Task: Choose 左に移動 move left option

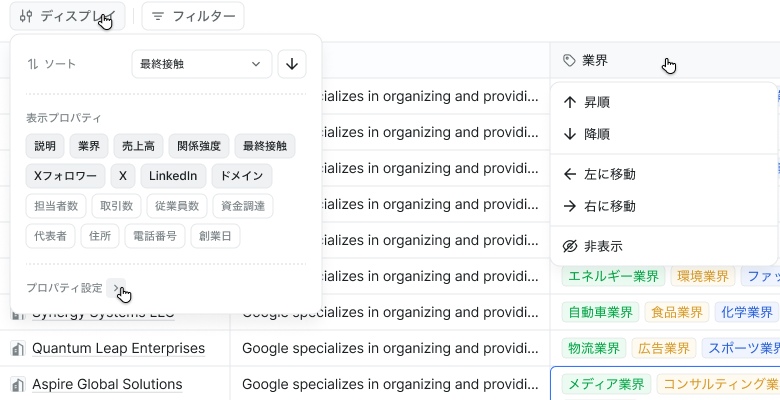Action: click(664, 174)
